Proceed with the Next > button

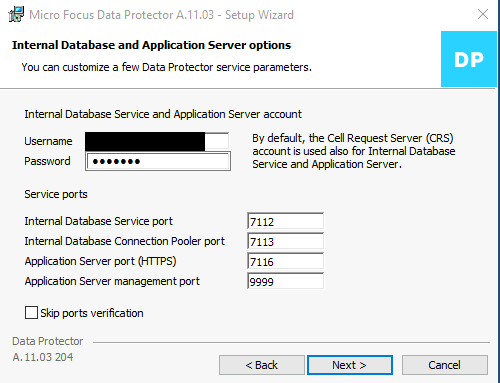[x=350, y=365]
